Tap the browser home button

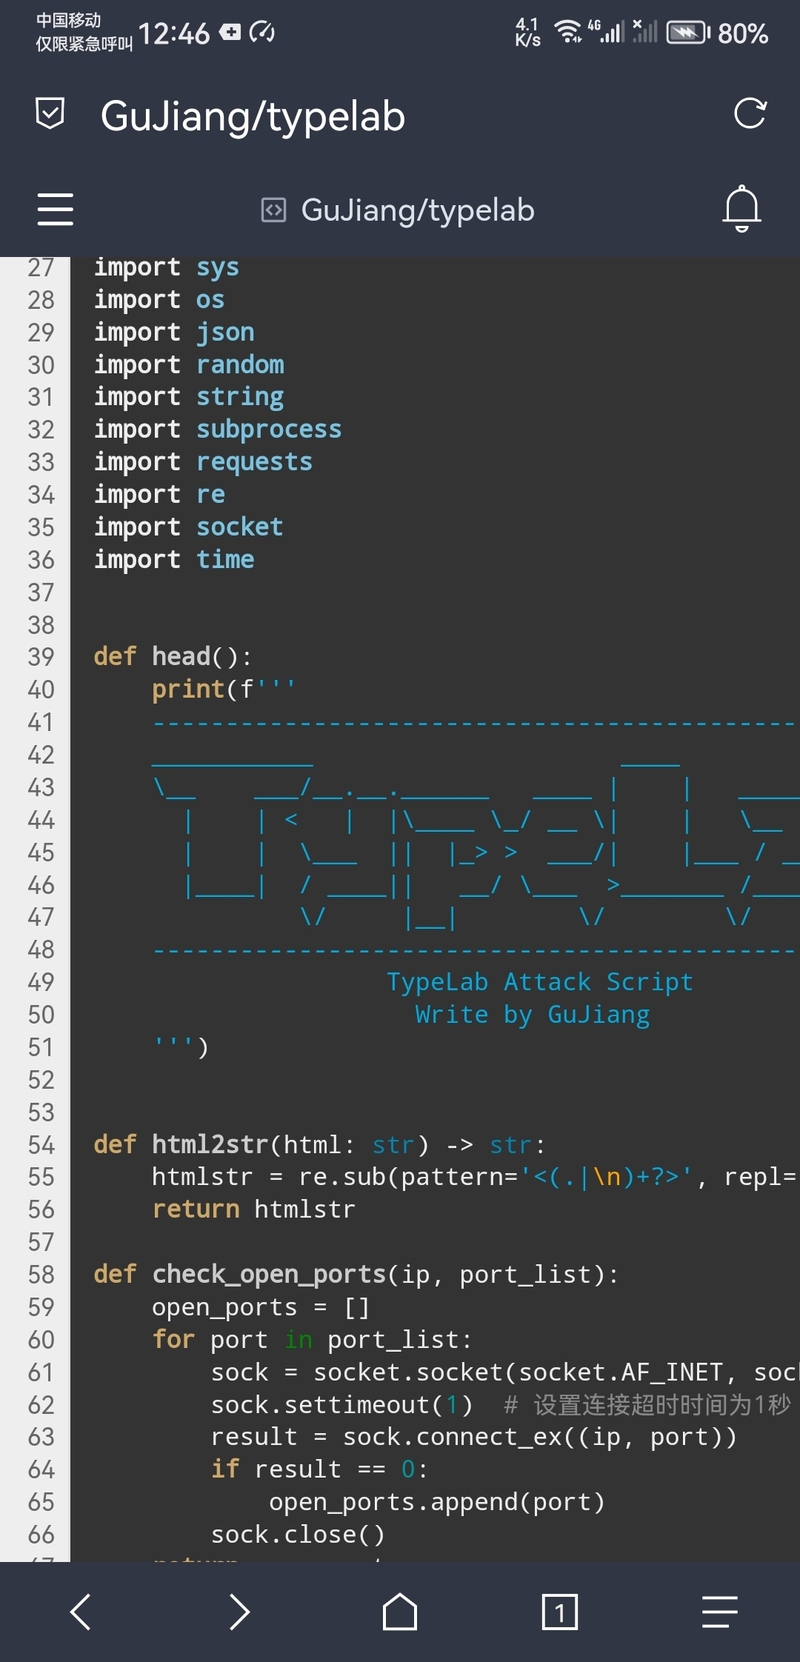[x=400, y=1611]
